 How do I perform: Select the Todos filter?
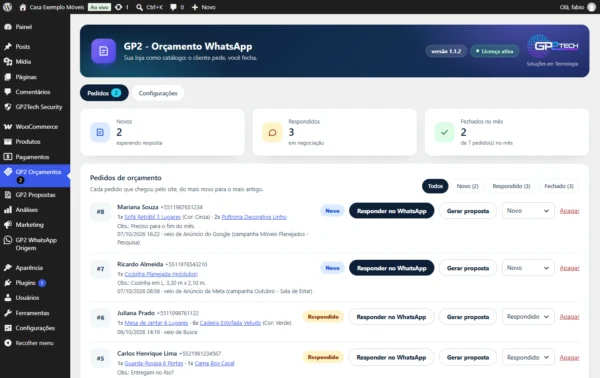[x=435, y=186]
